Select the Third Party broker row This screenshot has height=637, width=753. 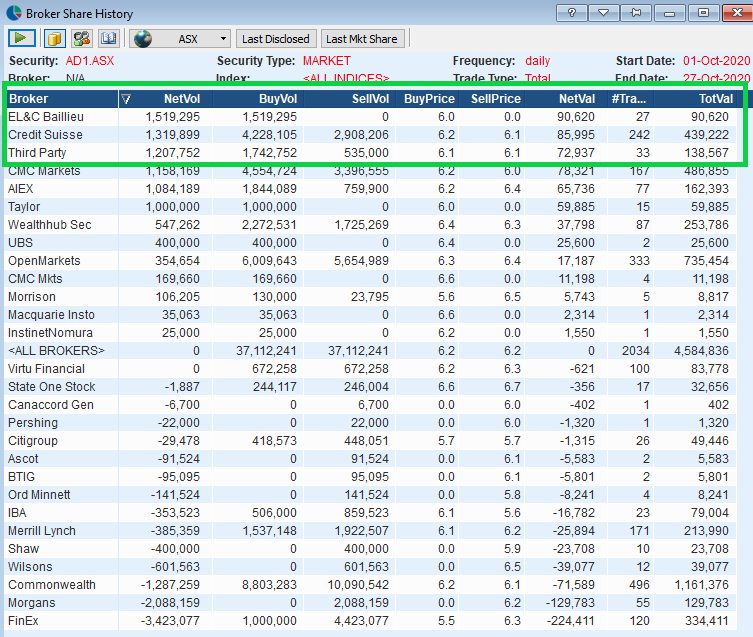coord(371,153)
